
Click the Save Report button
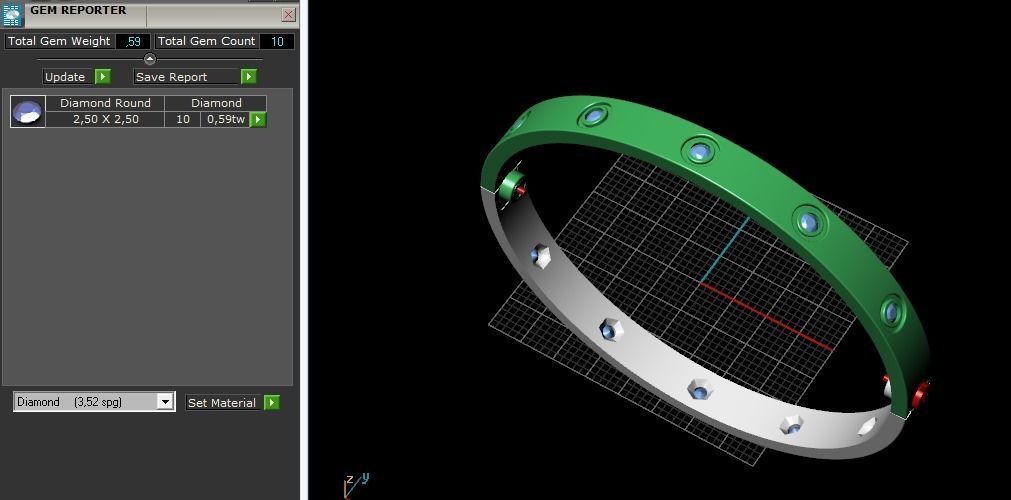(x=187, y=77)
